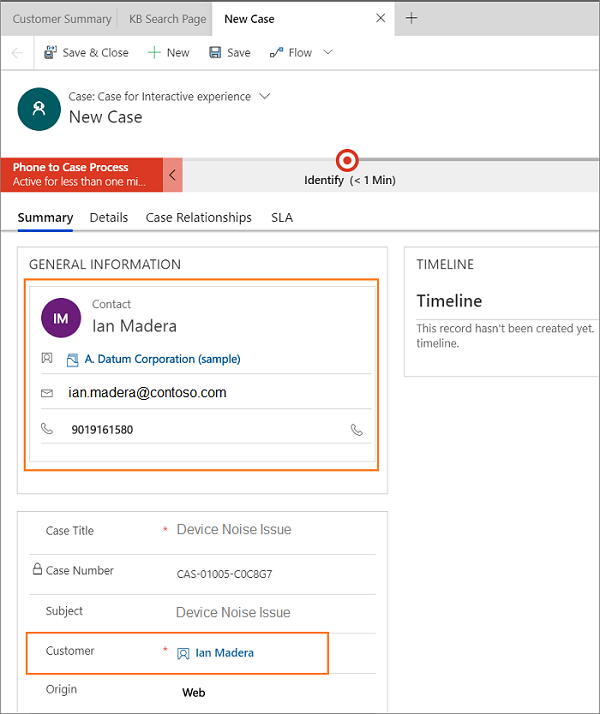Select the Identify stage marker
This screenshot has height=714, width=600.
point(347,160)
